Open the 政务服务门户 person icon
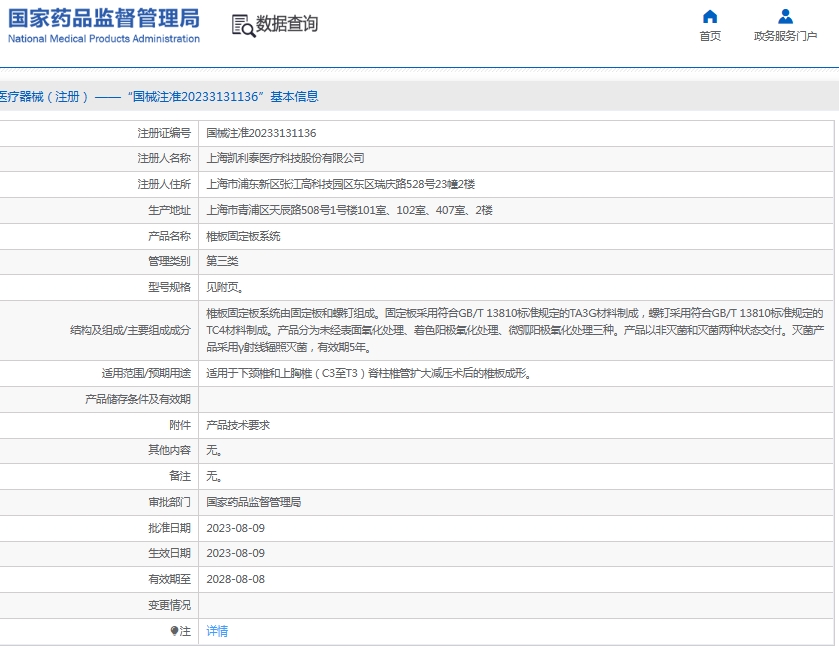 point(785,17)
